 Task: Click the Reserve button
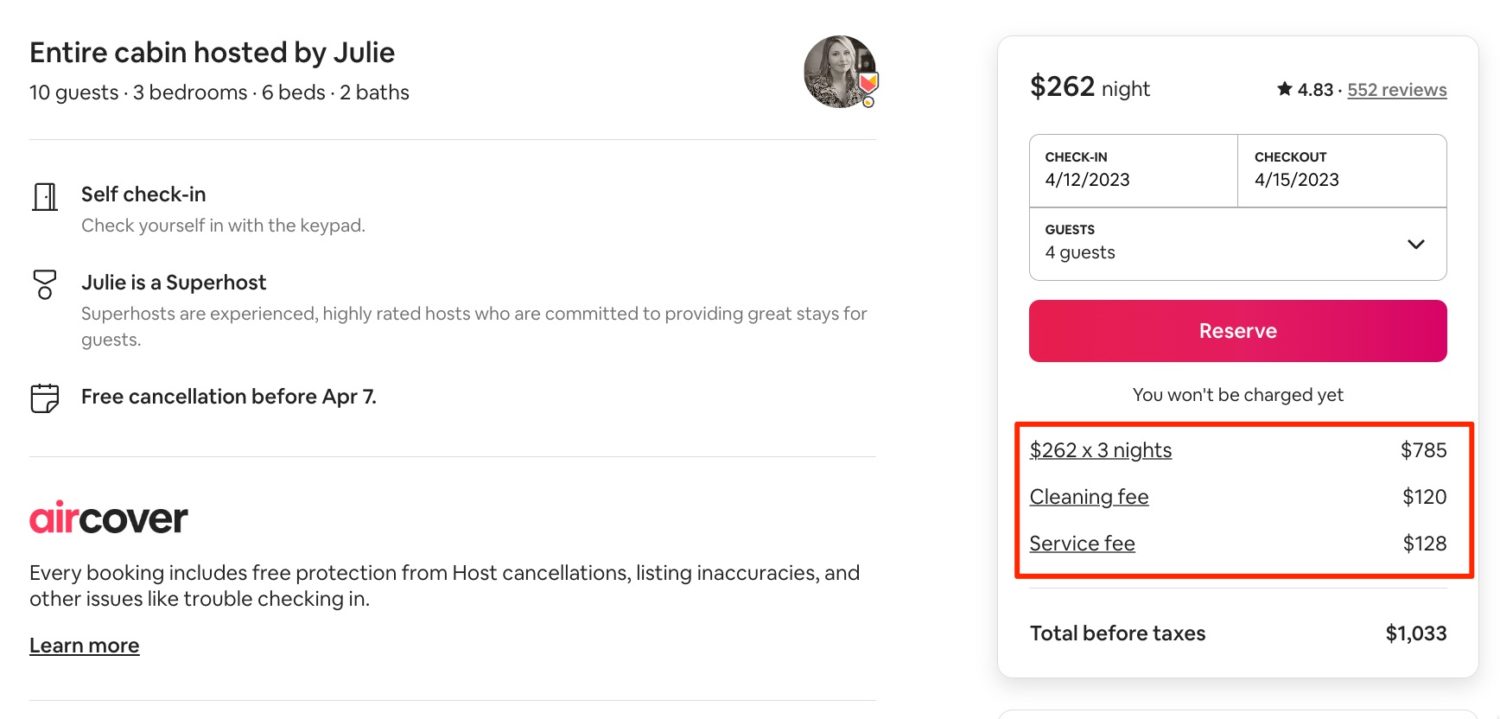(1237, 330)
